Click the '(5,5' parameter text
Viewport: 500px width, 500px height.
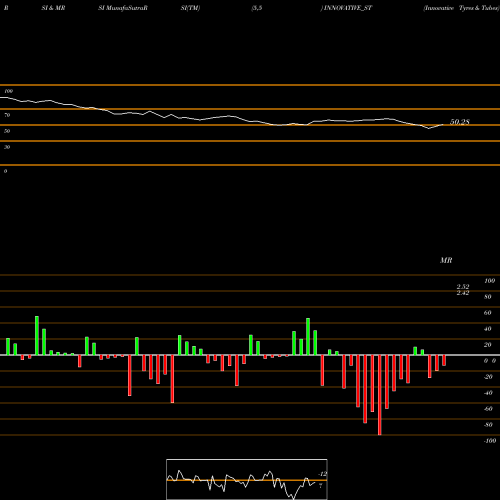[x=257, y=8]
